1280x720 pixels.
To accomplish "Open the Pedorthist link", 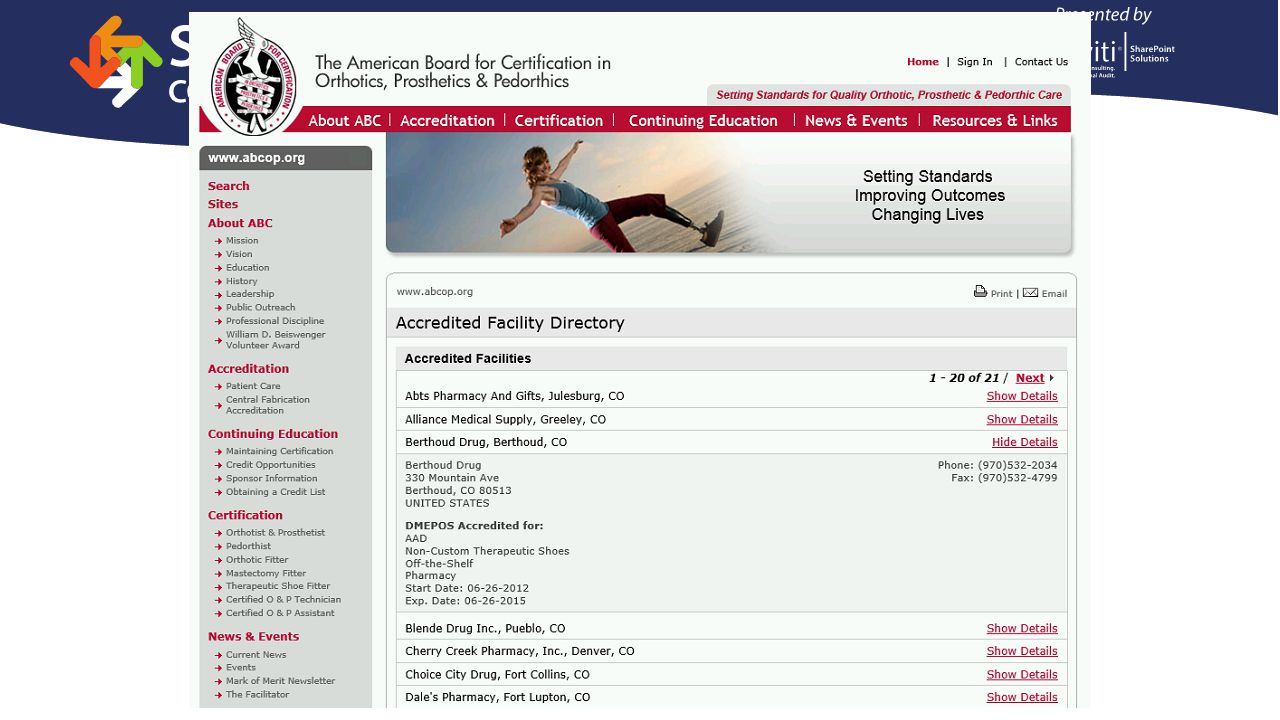I will pyautogui.click(x=248, y=546).
